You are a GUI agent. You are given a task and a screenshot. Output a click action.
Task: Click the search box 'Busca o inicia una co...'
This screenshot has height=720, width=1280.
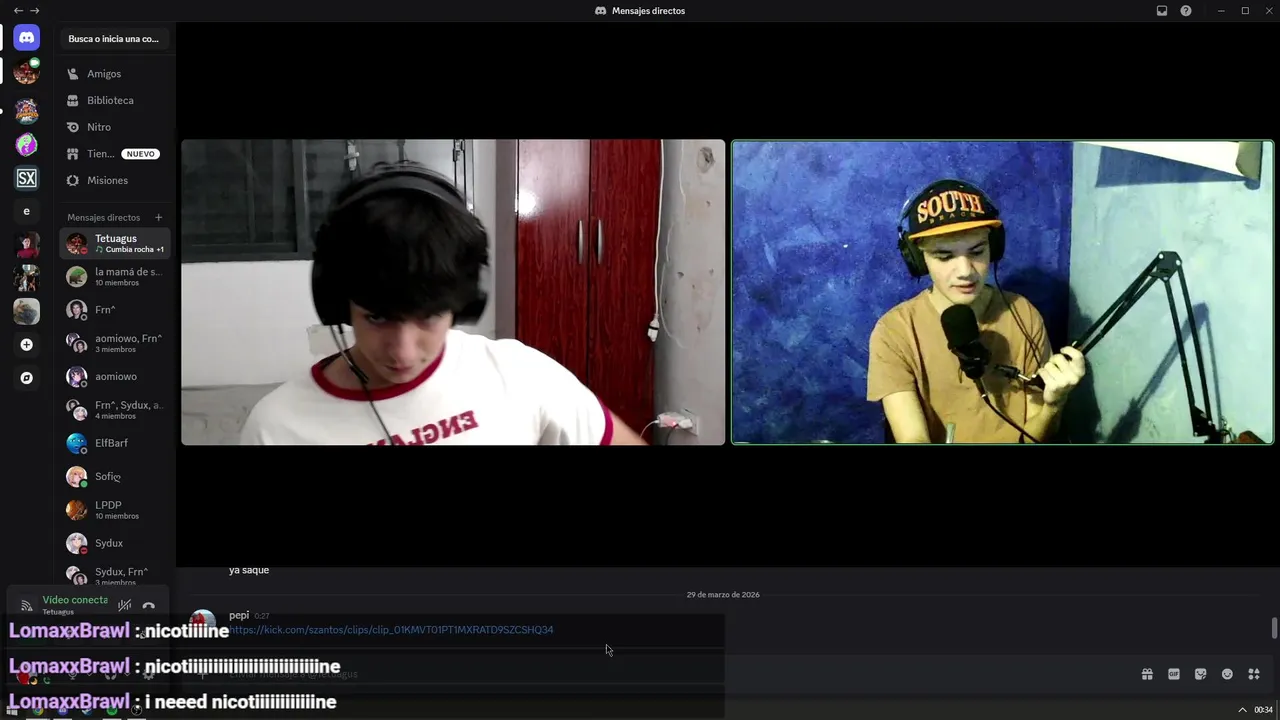(115, 39)
